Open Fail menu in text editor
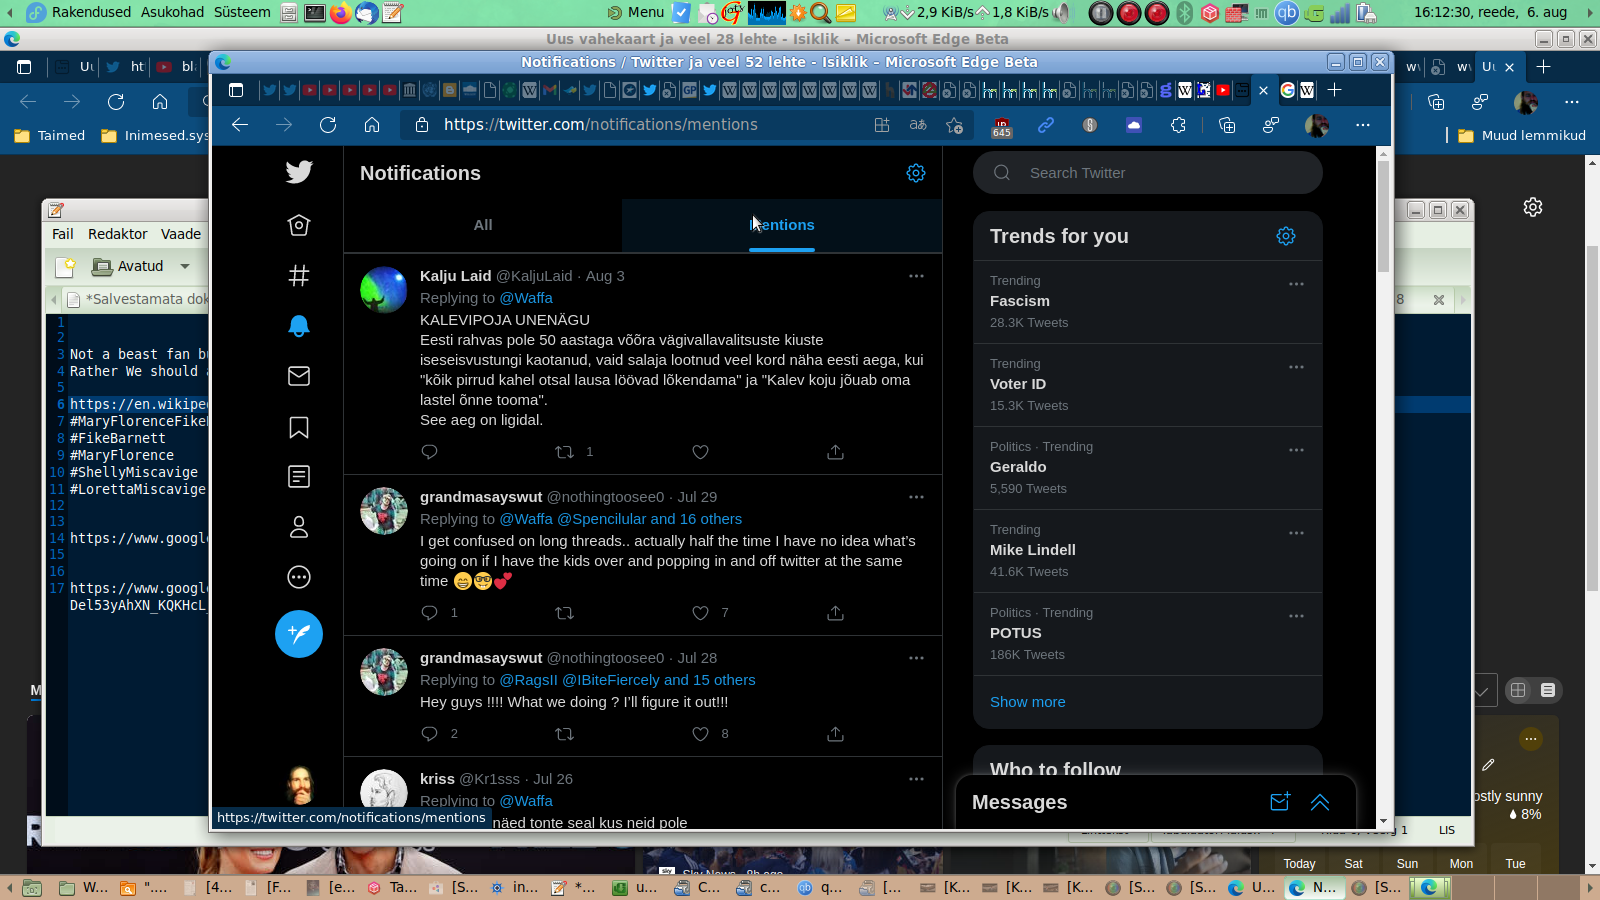This screenshot has width=1600, height=900. pos(63,234)
